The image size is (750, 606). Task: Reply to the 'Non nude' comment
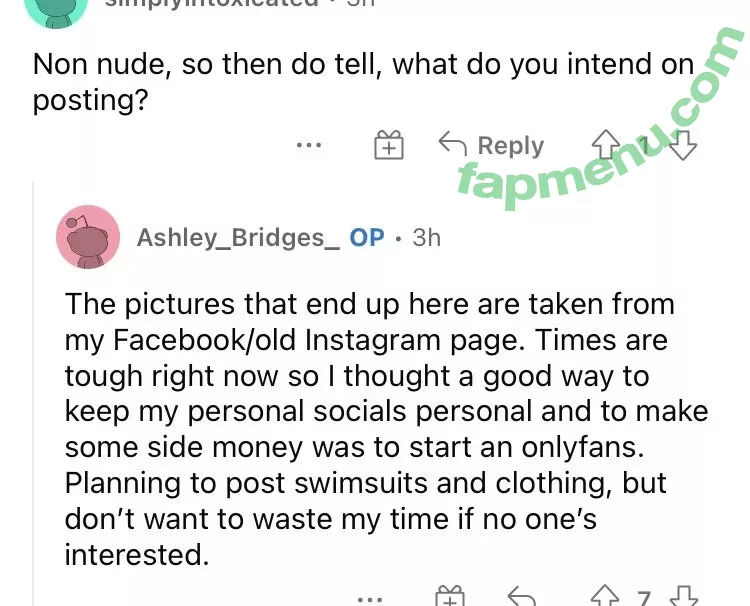[x=491, y=145]
